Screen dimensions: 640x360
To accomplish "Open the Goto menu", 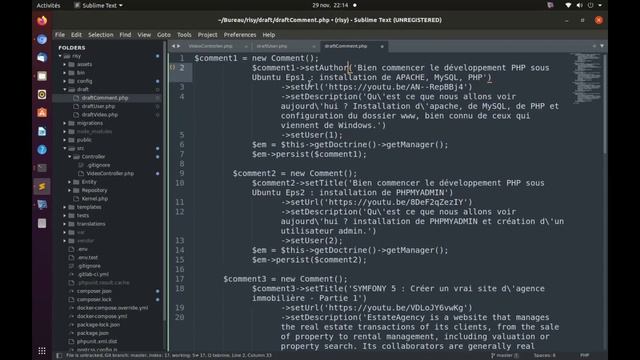I will [x=164, y=35].
